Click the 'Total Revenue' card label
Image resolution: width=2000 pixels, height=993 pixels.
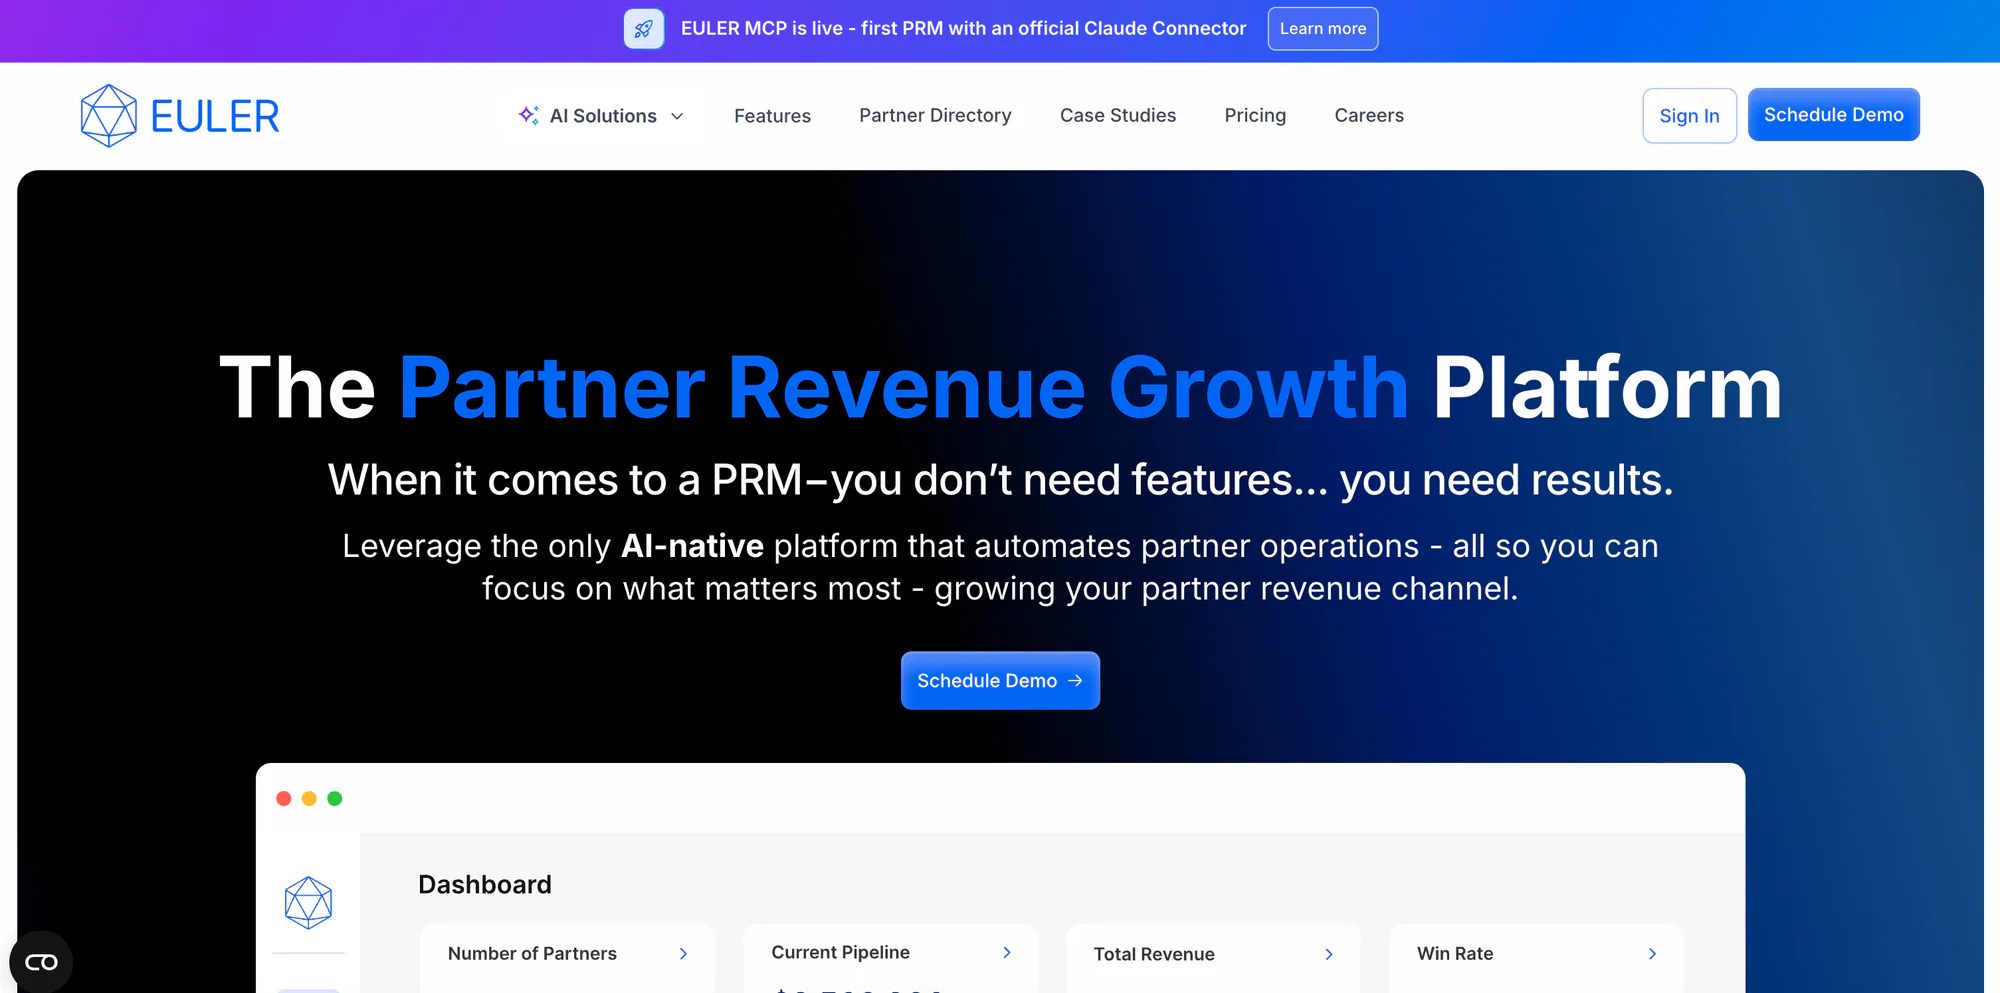pyautogui.click(x=1154, y=954)
